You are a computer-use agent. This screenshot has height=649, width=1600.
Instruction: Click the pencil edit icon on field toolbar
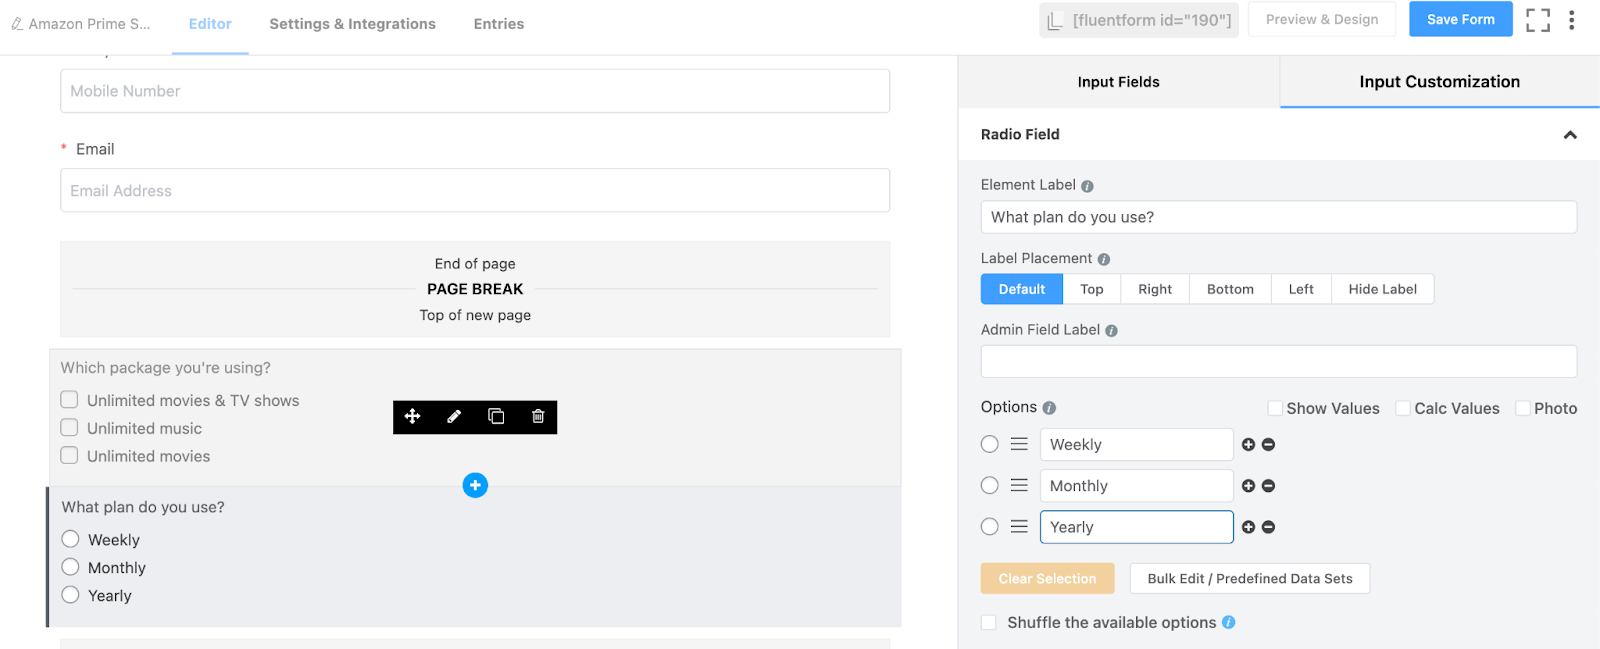point(454,417)
